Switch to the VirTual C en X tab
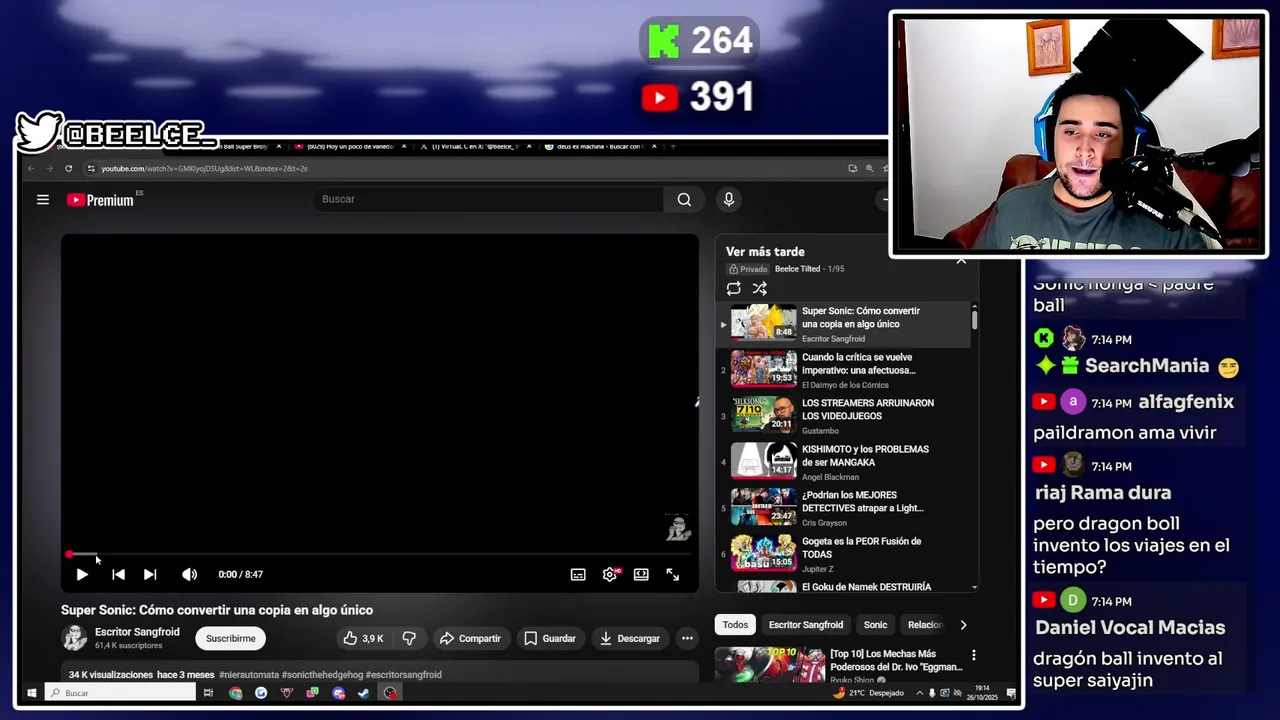The height and width of the screenshot is (720, 1280). [x=475, y=146]
